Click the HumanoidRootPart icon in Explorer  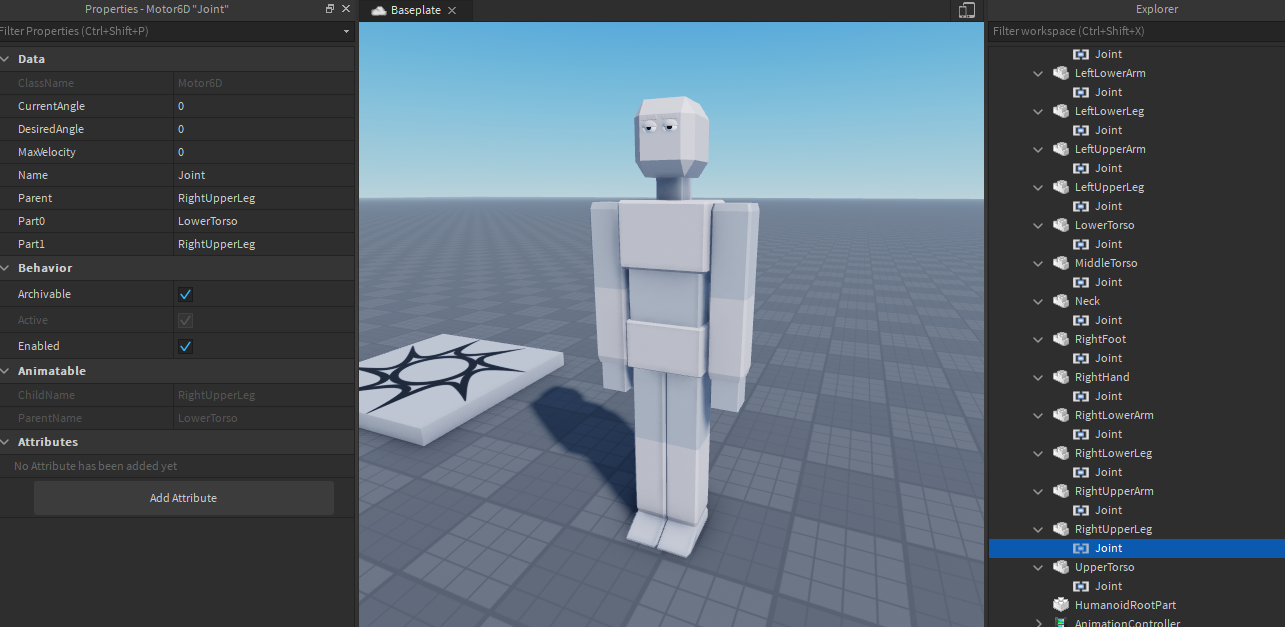[x=1061, y=605]
